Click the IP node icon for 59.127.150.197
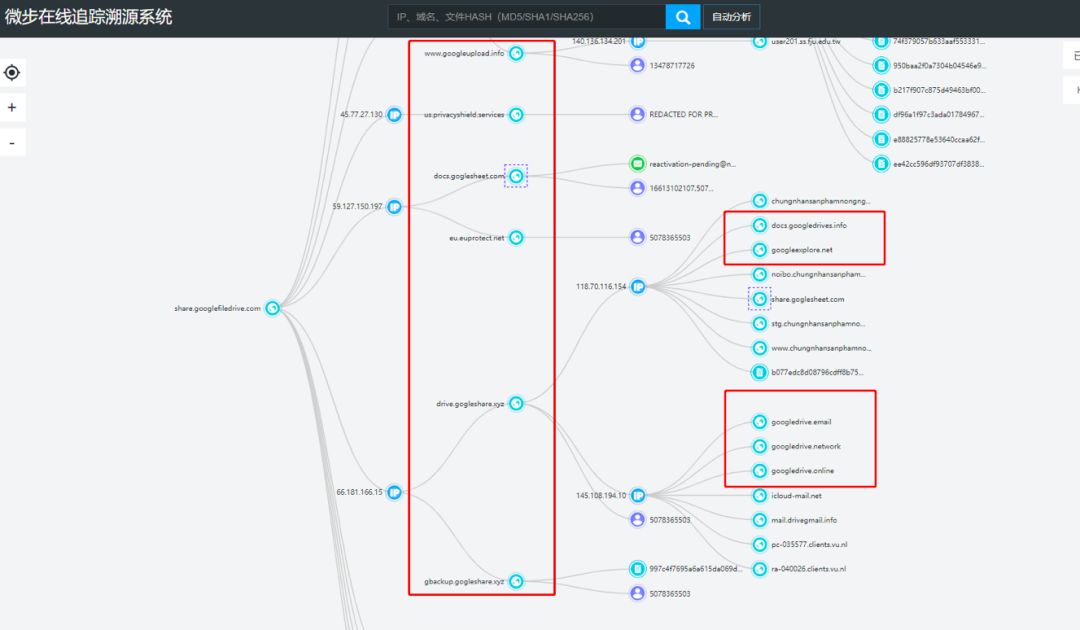 point(394,207)
